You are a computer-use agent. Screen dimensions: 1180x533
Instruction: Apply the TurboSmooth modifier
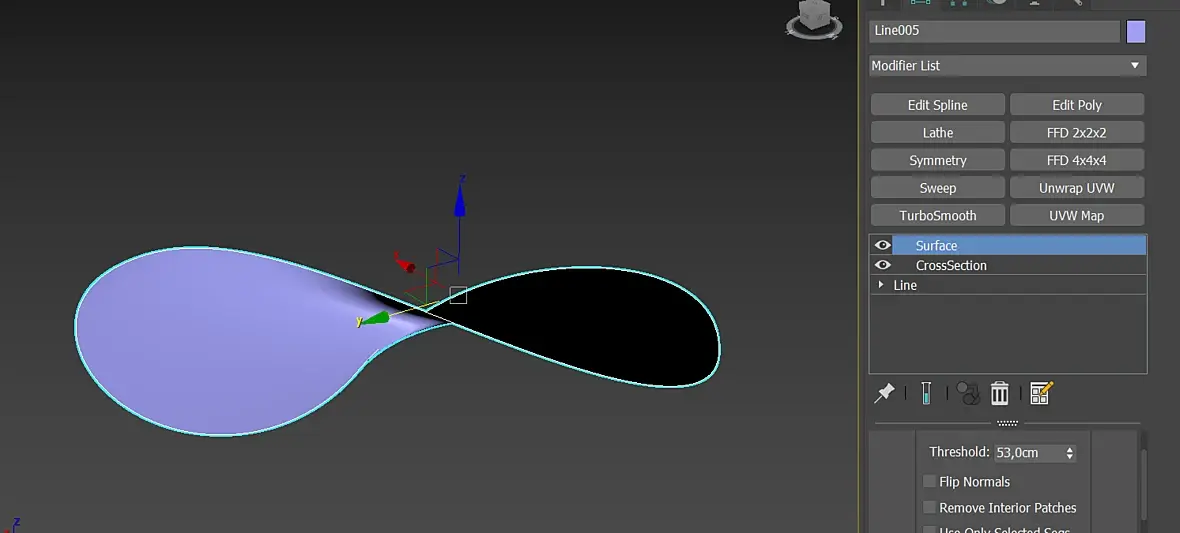[x=938, y=215]
